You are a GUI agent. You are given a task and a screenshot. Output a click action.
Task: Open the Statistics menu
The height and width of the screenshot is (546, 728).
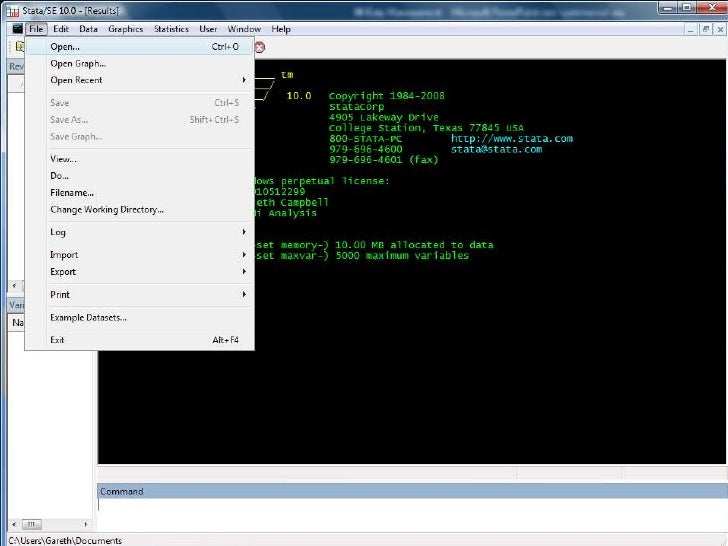171,29
